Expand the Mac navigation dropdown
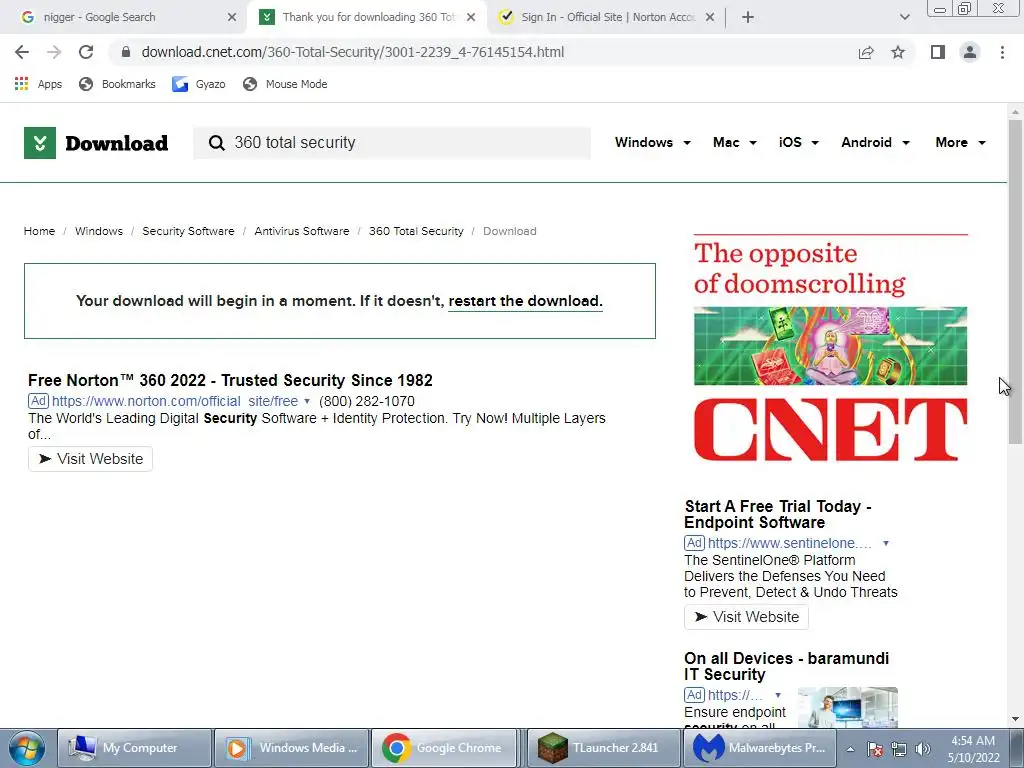 coord(735,142)
